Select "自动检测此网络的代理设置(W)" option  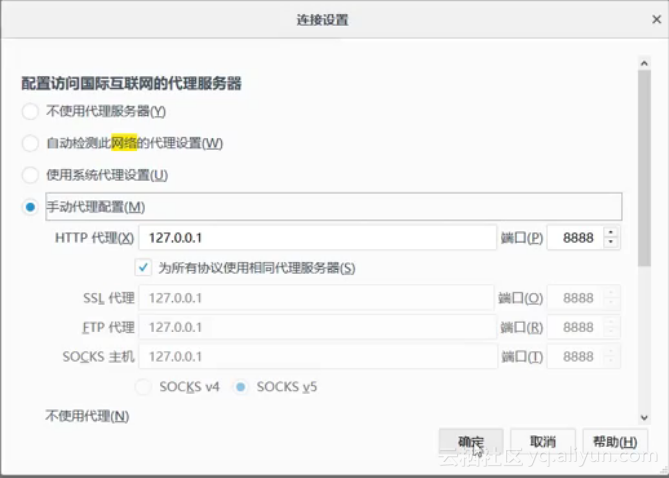click(30, 143)
